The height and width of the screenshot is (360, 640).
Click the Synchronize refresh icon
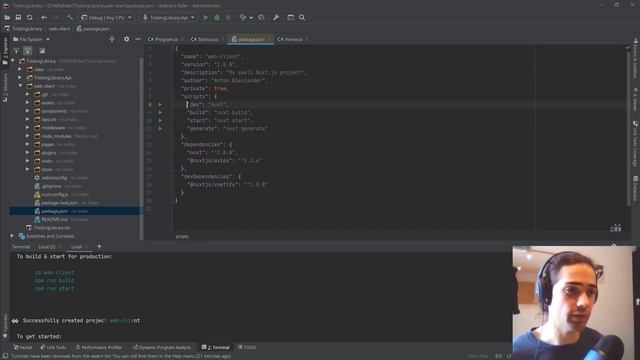point(29,18)
